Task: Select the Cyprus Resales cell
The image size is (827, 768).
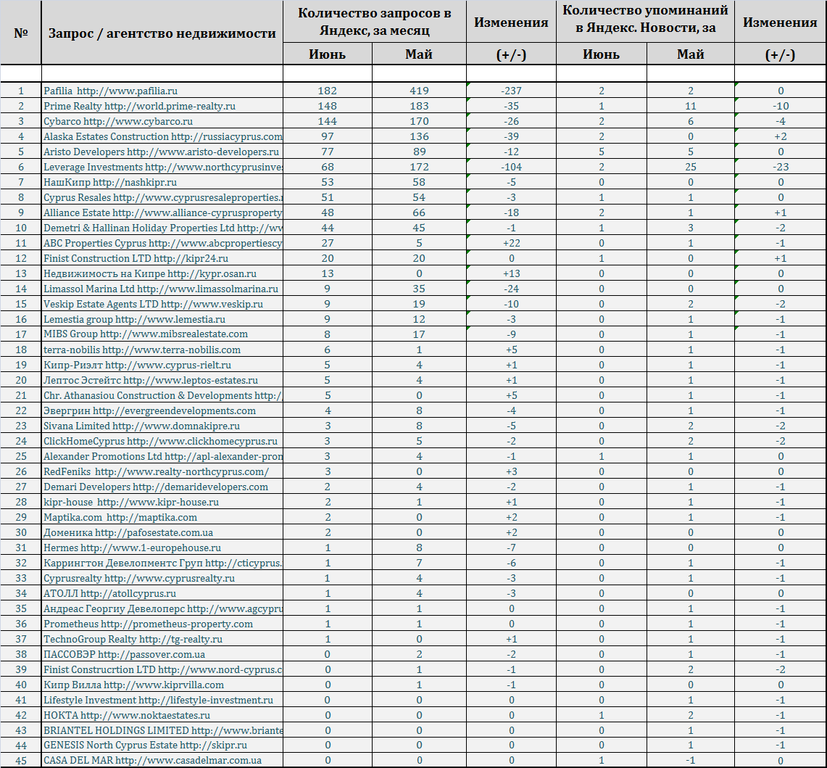Action: coord(162,198)
